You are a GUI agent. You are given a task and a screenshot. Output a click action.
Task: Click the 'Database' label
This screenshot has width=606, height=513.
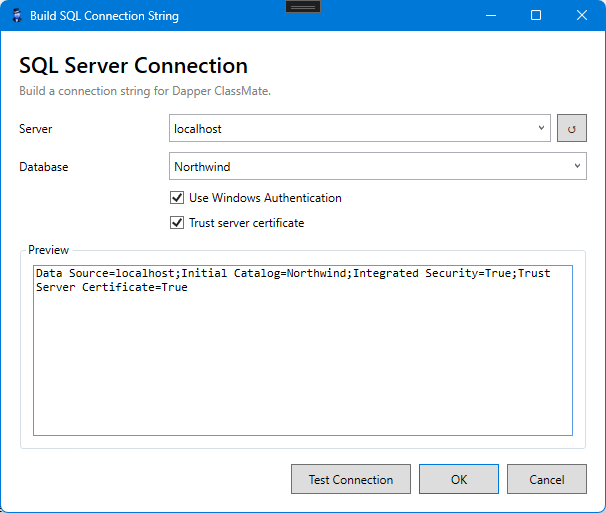coord(44,167)
